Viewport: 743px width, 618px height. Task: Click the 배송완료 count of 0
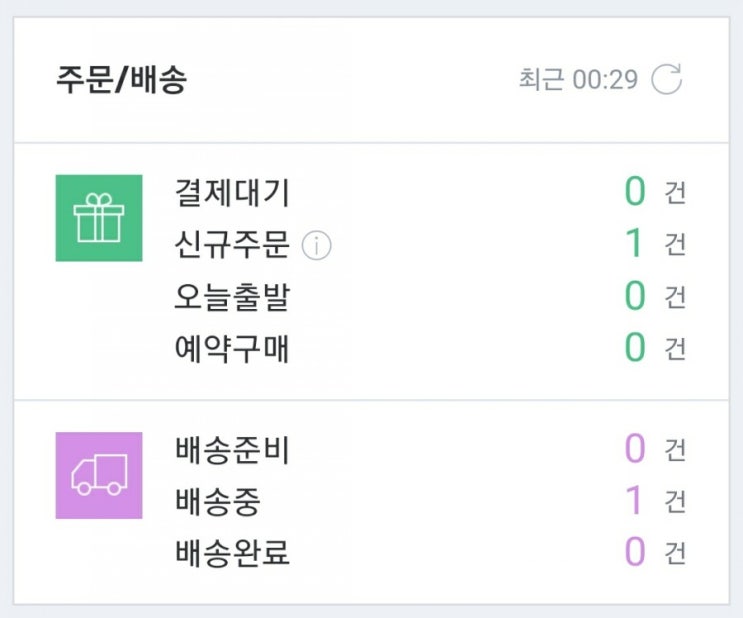tap(635, 552)
